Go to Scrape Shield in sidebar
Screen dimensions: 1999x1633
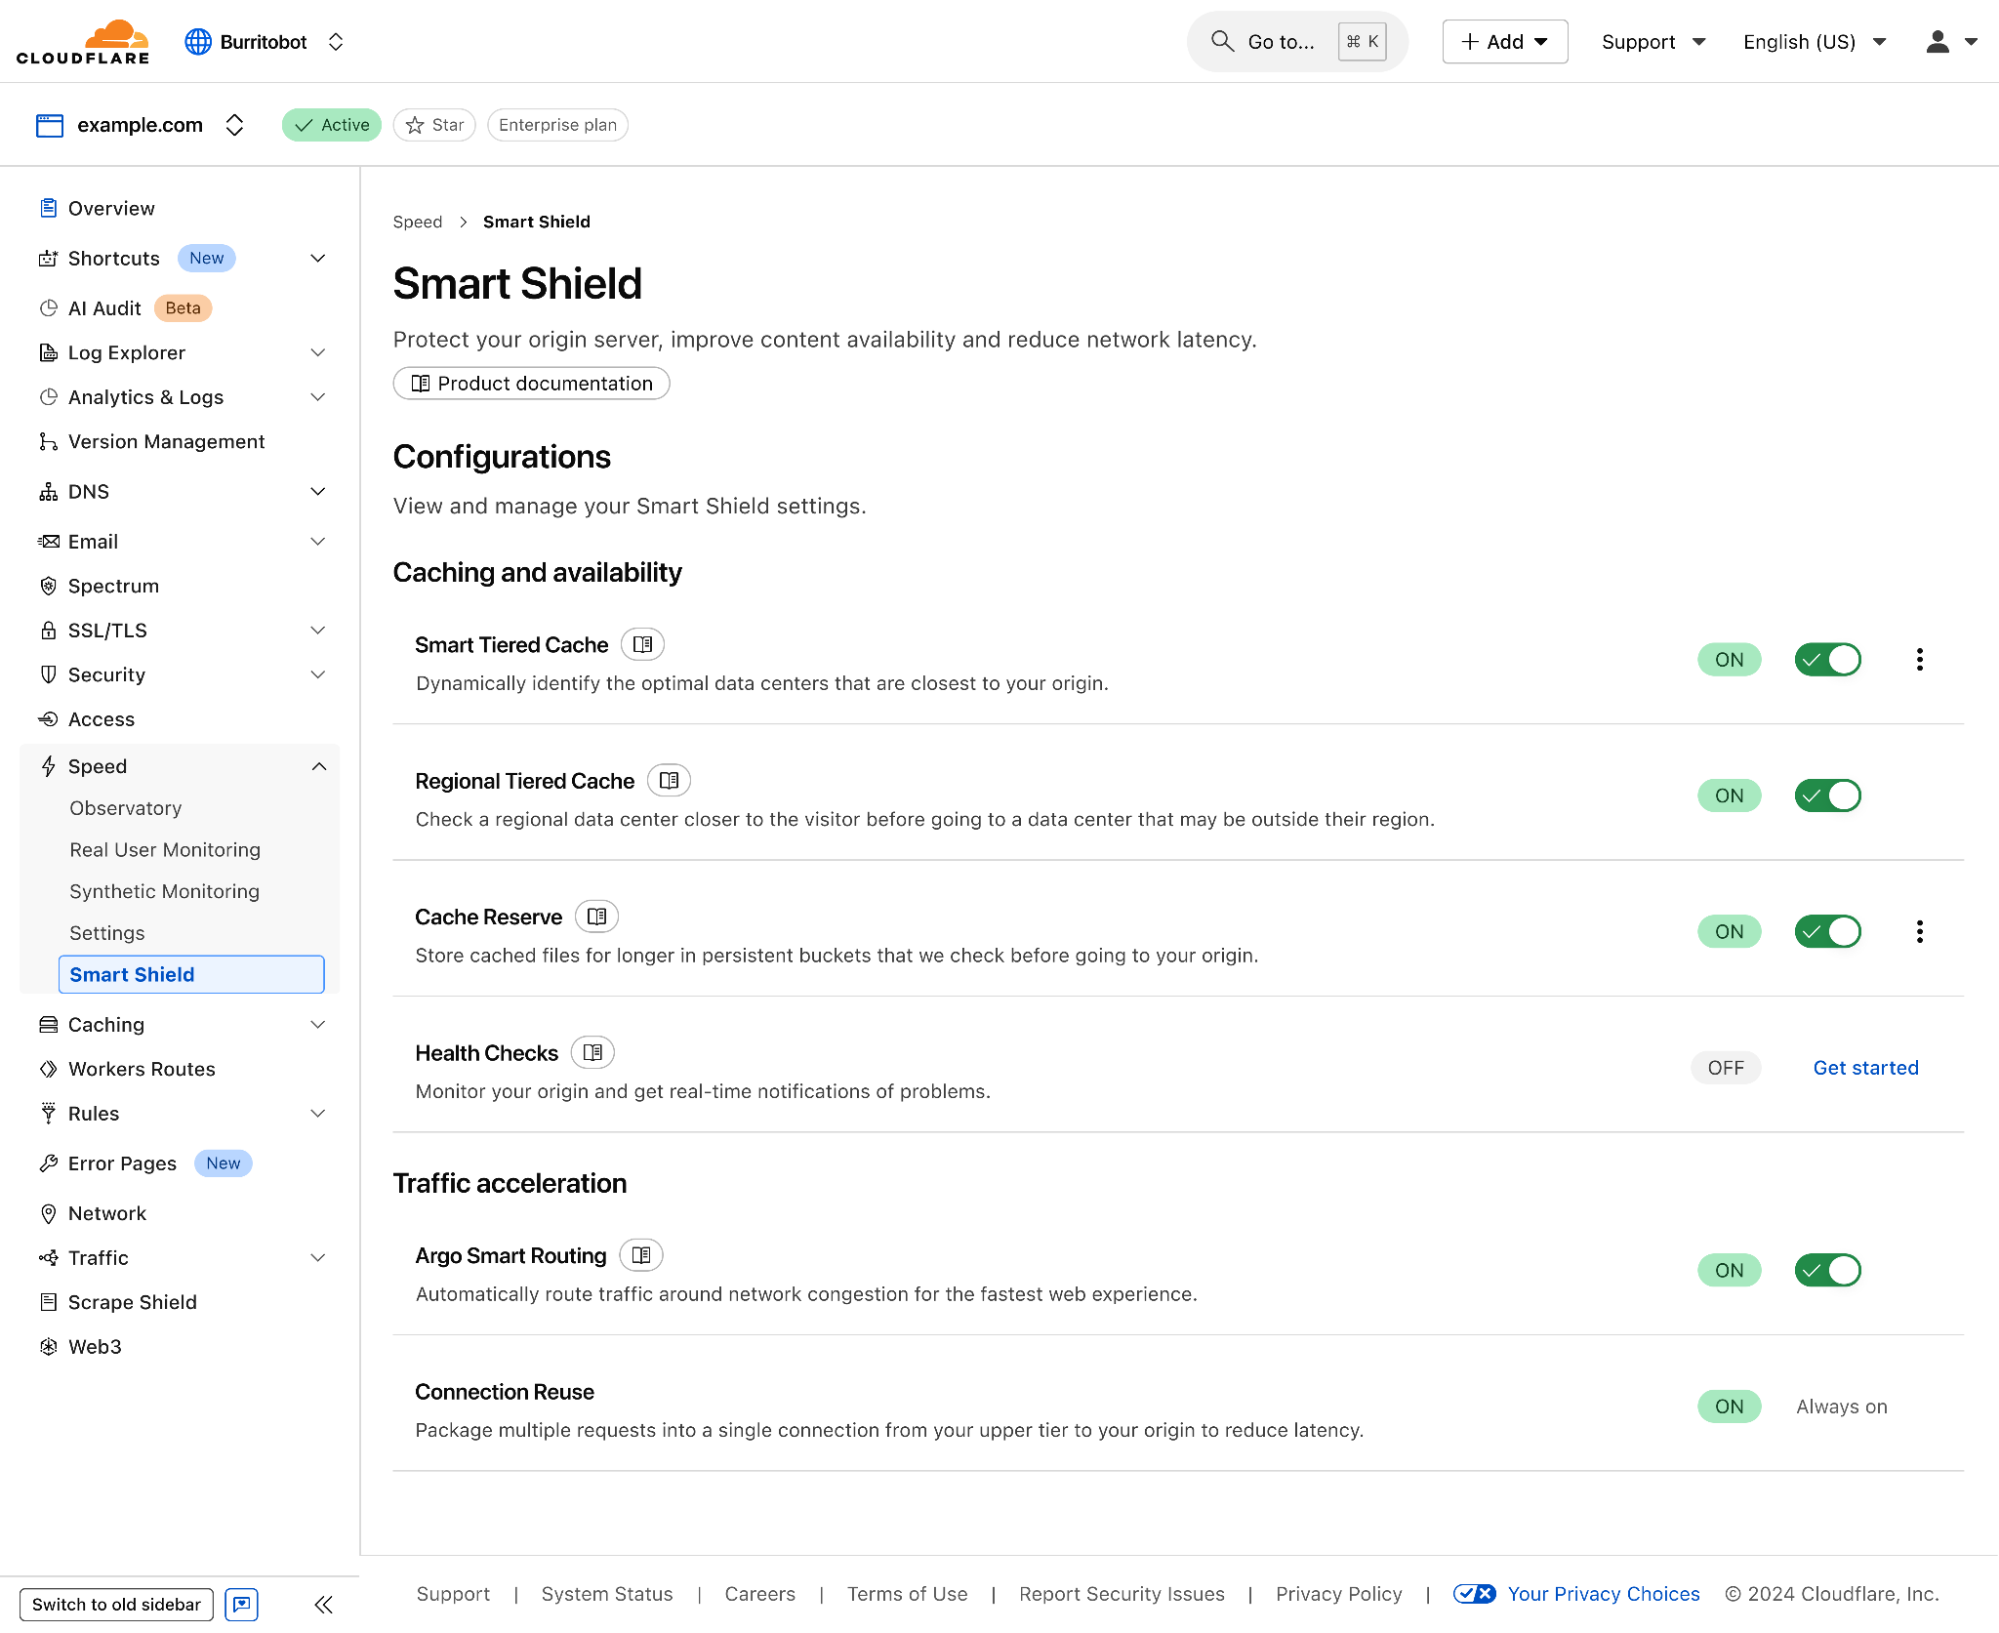pyautogui.click(x=132, y=1302)
